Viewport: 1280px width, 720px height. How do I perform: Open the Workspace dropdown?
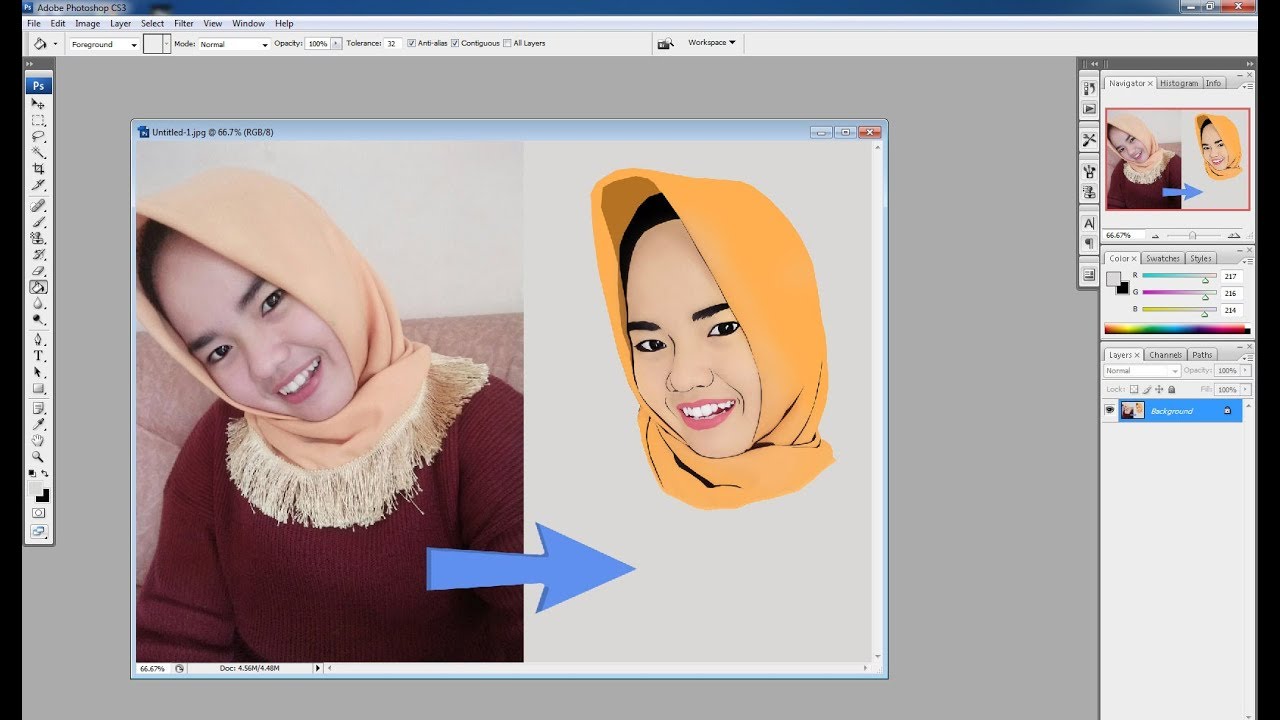click(711, 43)
